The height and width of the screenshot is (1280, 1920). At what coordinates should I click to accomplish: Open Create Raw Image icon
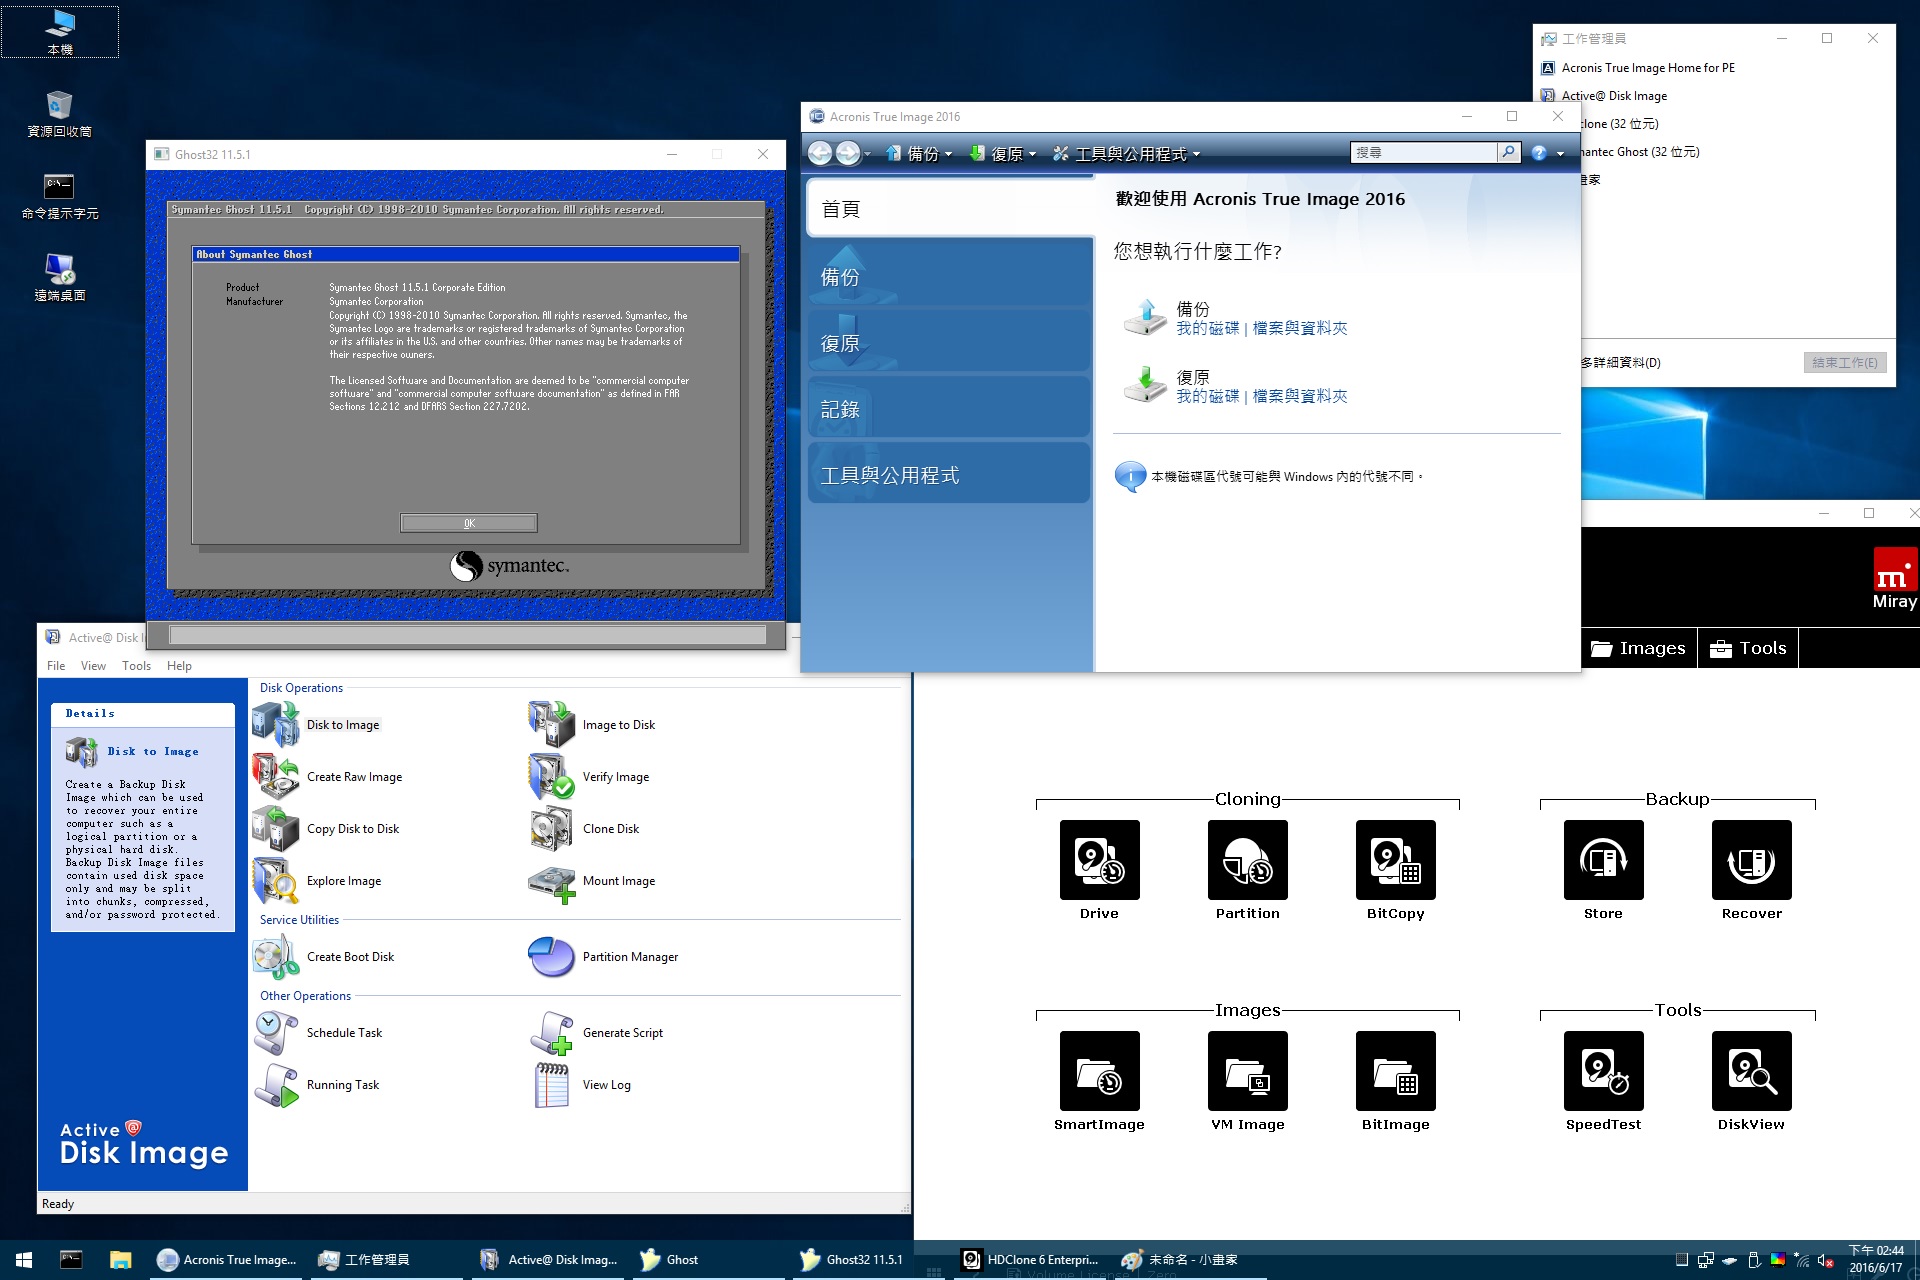[275, 777]
